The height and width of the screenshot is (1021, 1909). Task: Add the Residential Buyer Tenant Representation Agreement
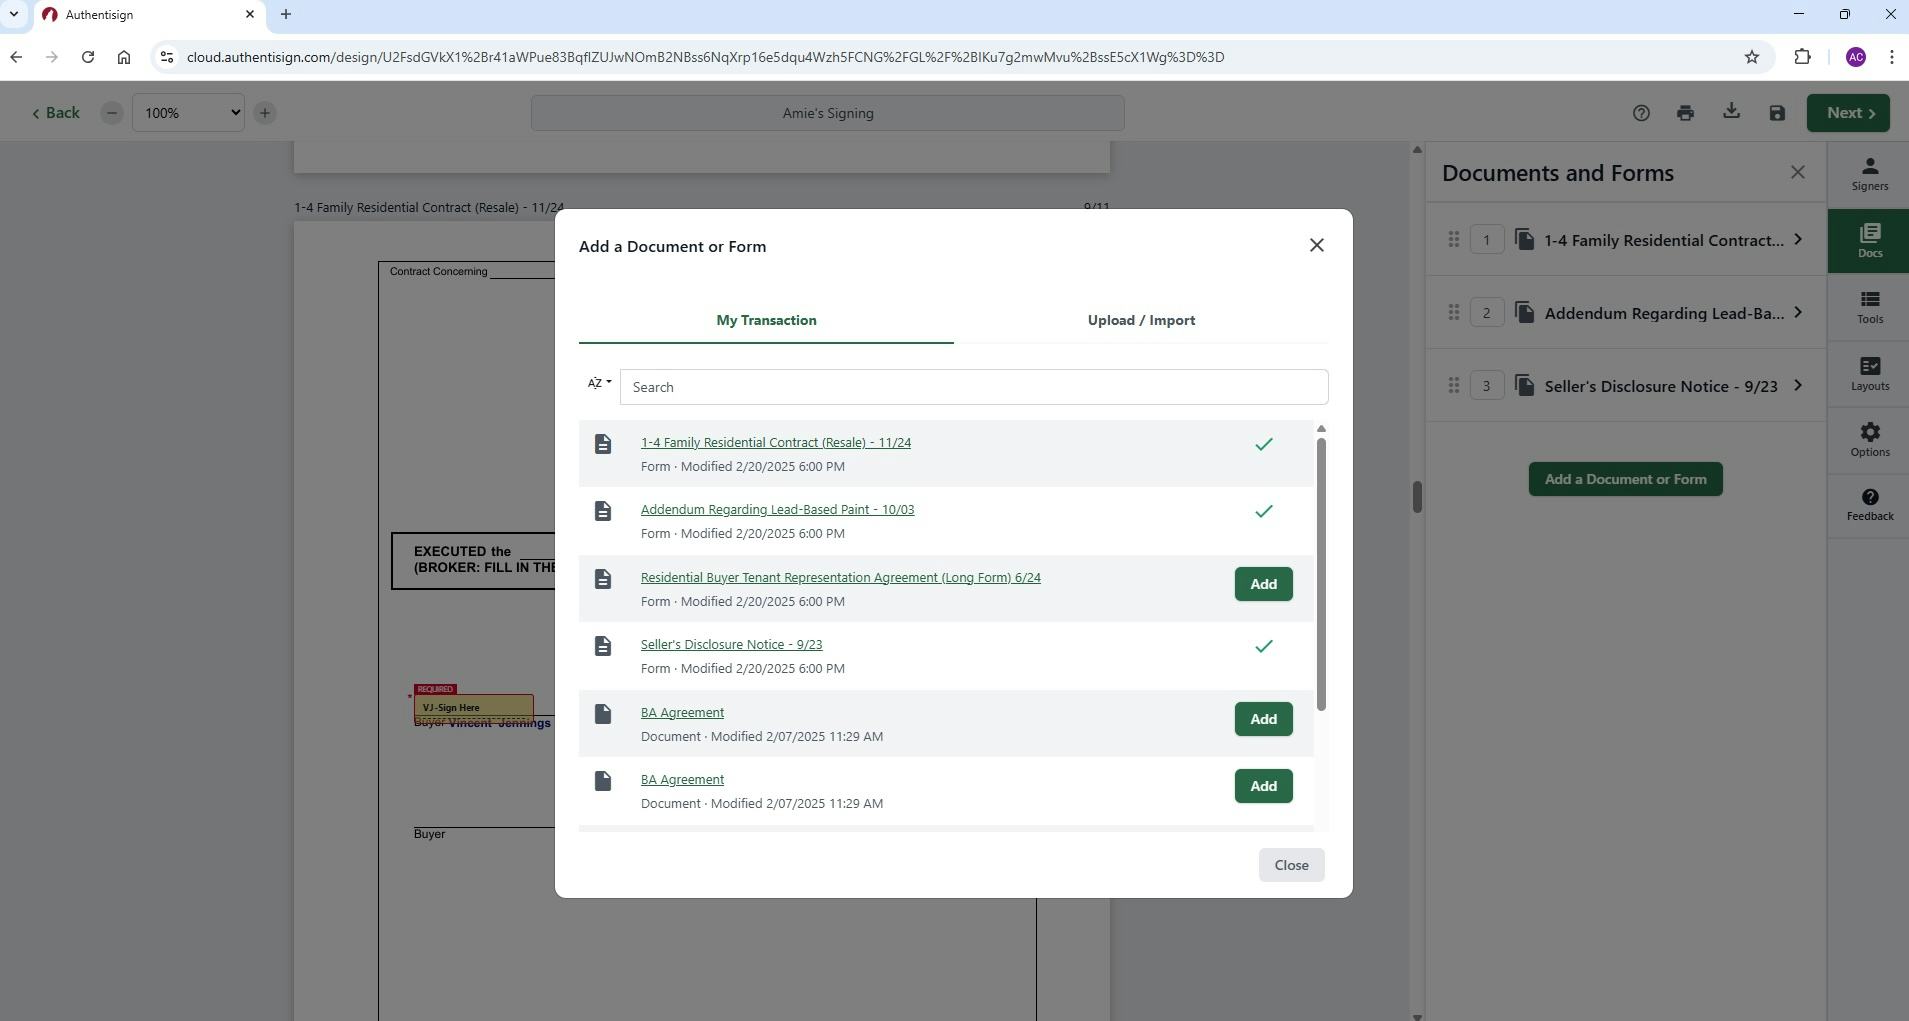tap(1262, 583)
